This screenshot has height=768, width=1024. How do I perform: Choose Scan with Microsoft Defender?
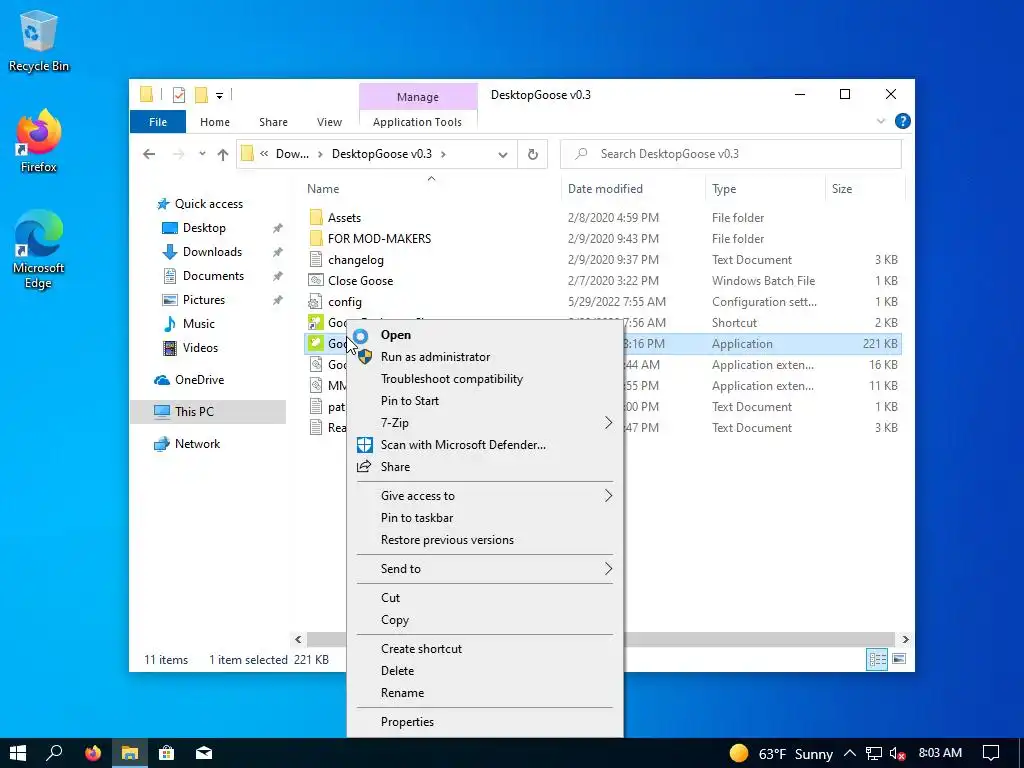[x=485, y=445]
